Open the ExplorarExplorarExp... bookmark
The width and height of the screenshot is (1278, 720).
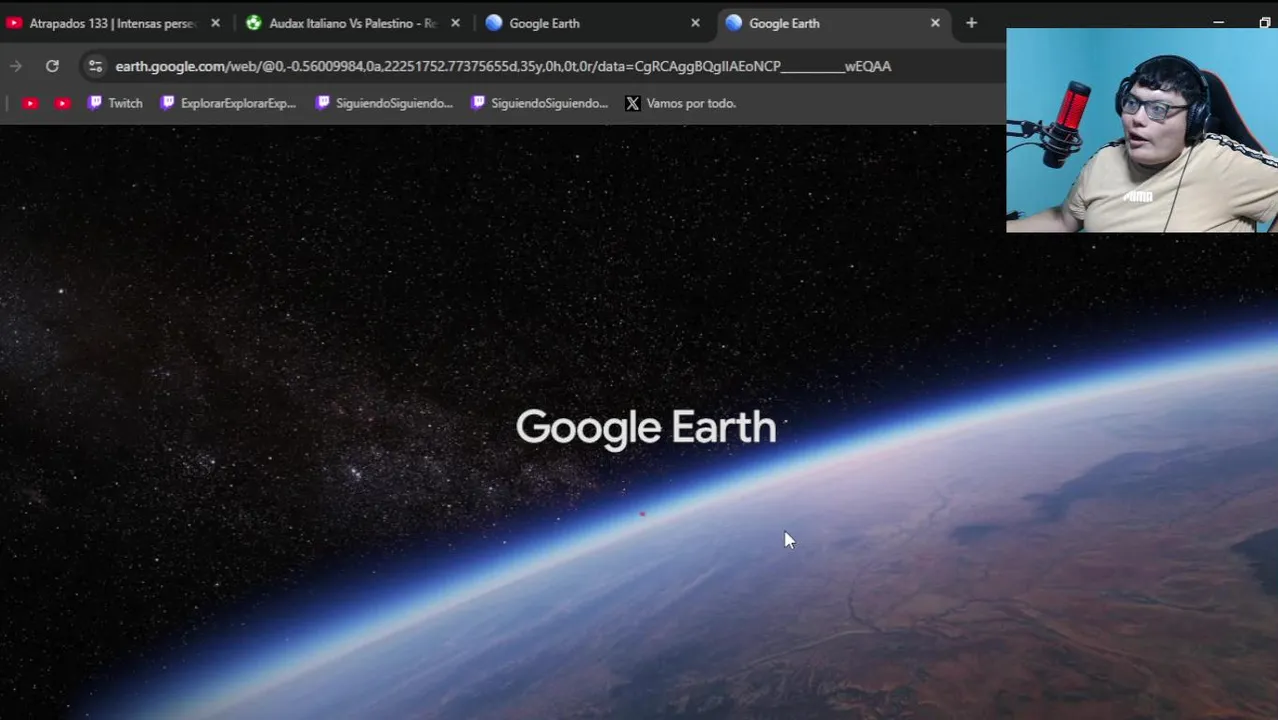pyautogui.click(x=228, y=103)
